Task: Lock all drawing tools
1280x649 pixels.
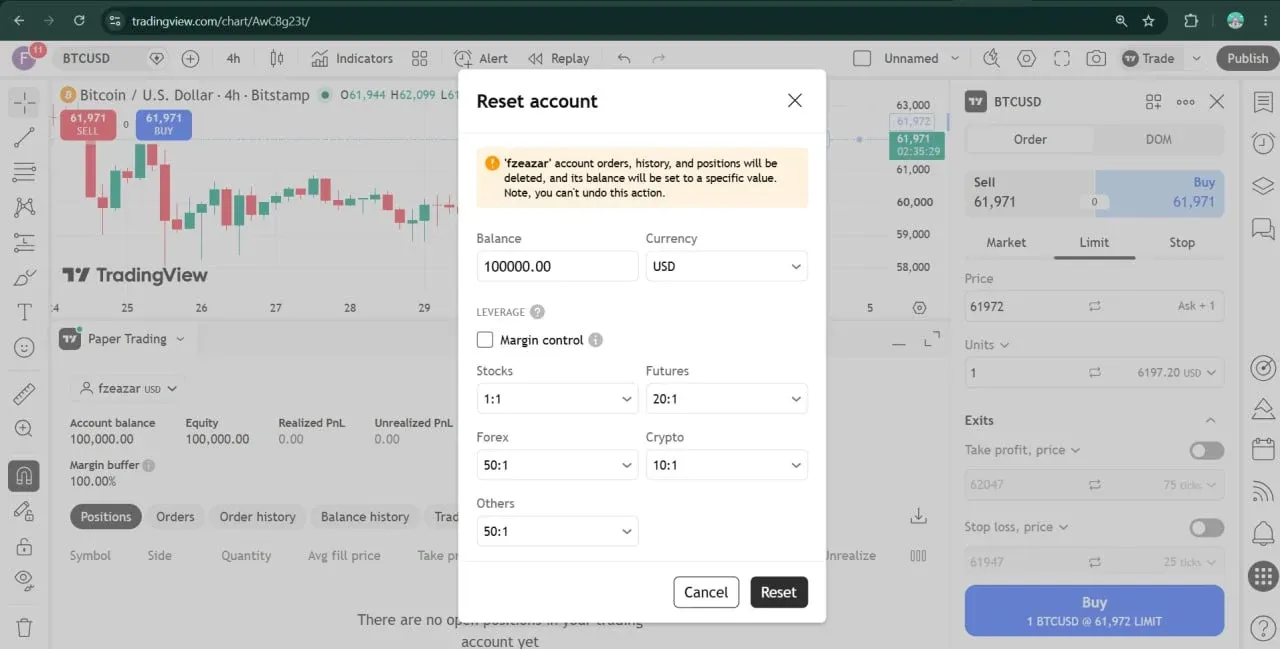Action: pyautogui.click(x=24, y=546)
